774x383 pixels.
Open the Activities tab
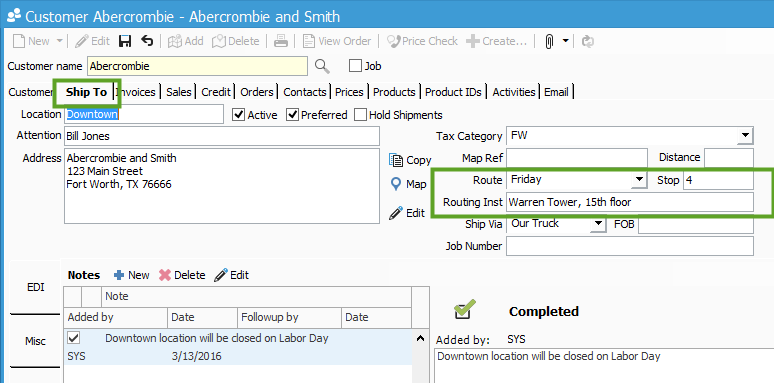click(514, 92)
